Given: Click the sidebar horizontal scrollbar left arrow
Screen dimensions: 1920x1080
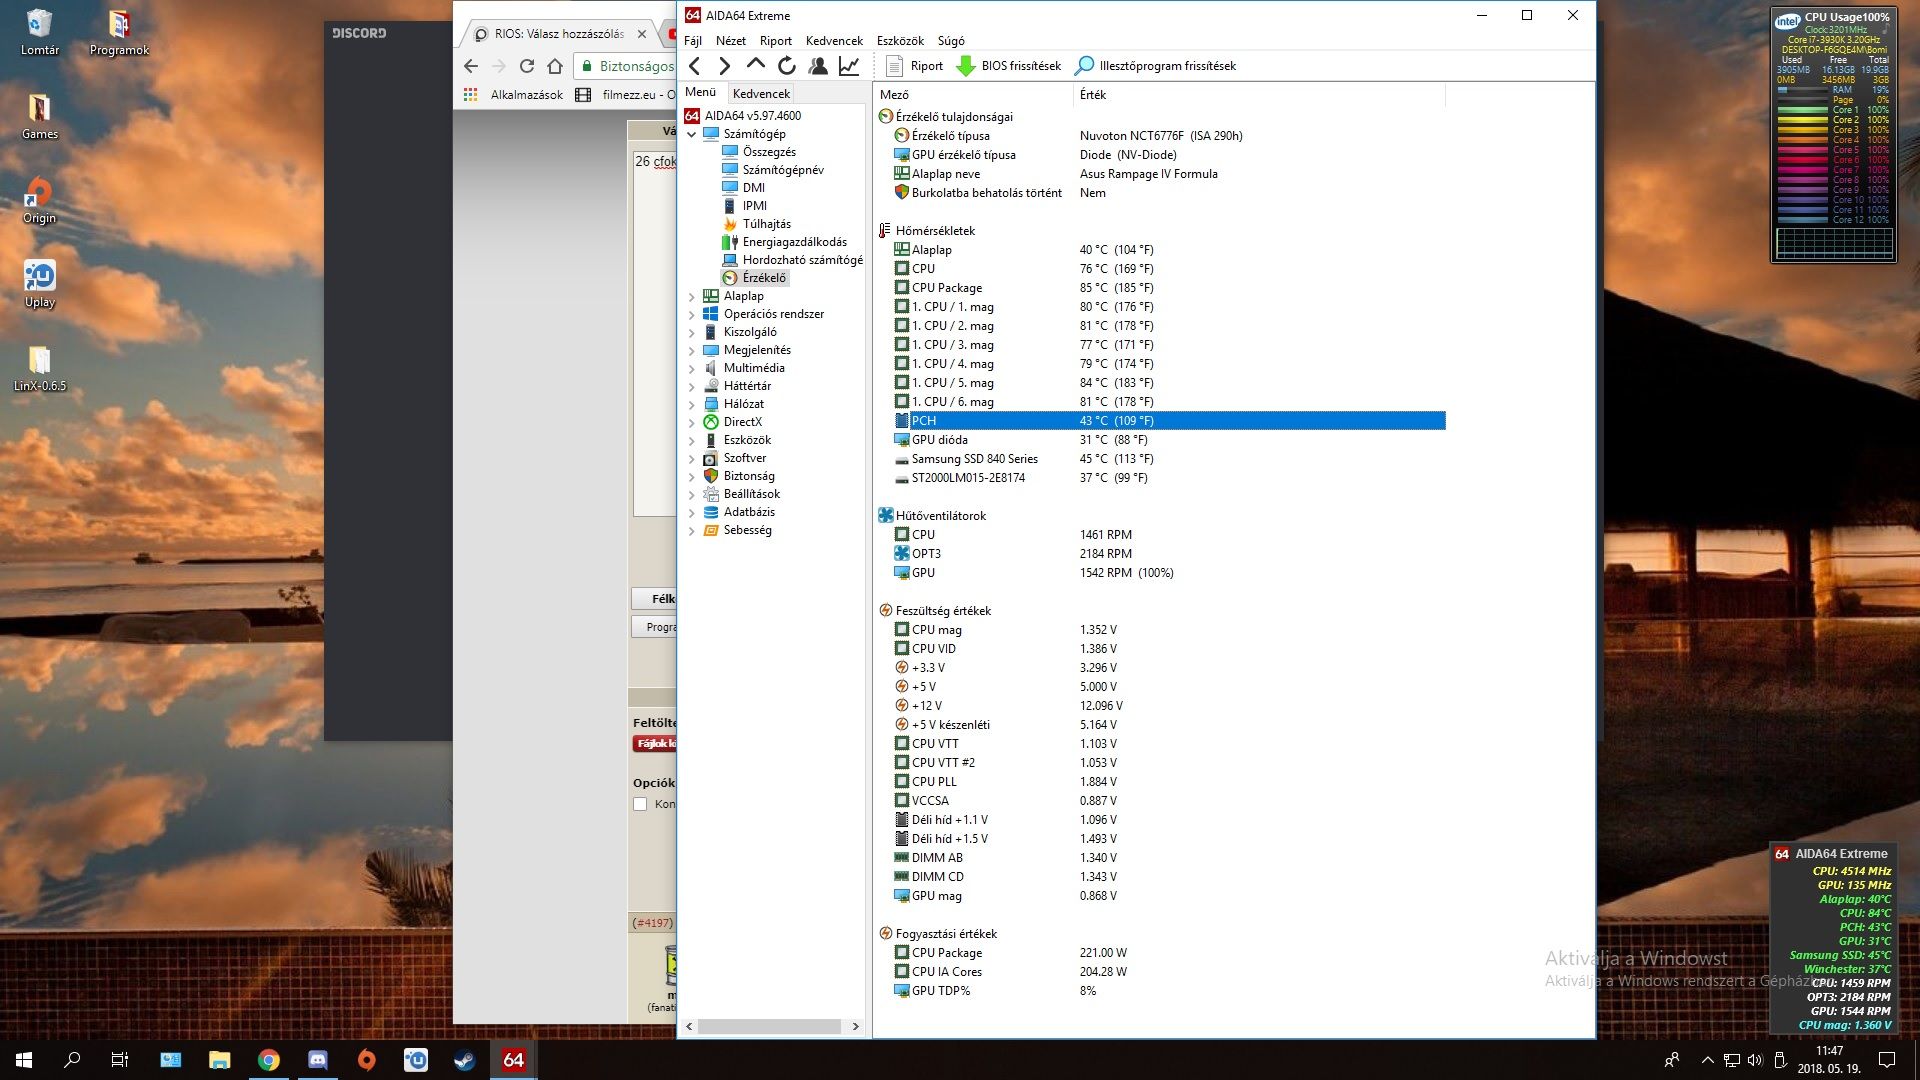Looking at the screenshot, I should coord(689,1027).
